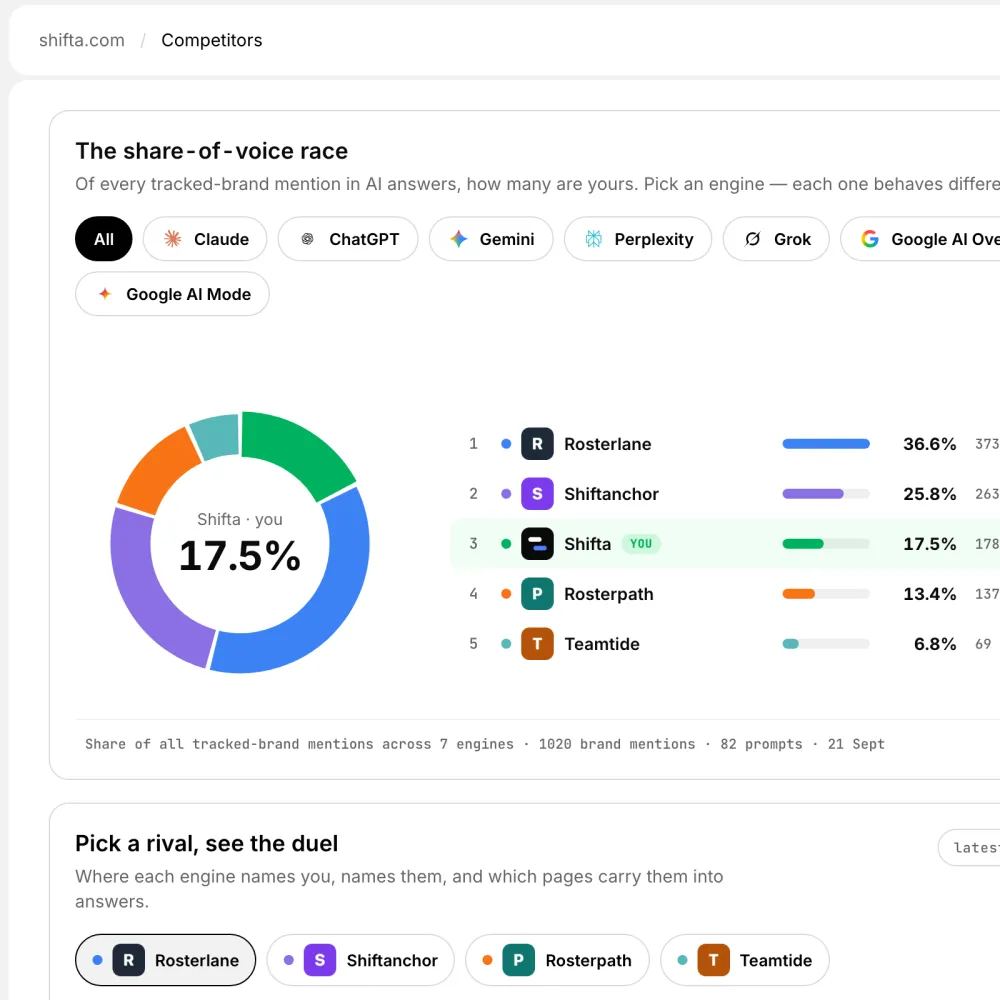
Task: Click the Shiftanchor name in ranking list
Action: [x=612, y=494]
